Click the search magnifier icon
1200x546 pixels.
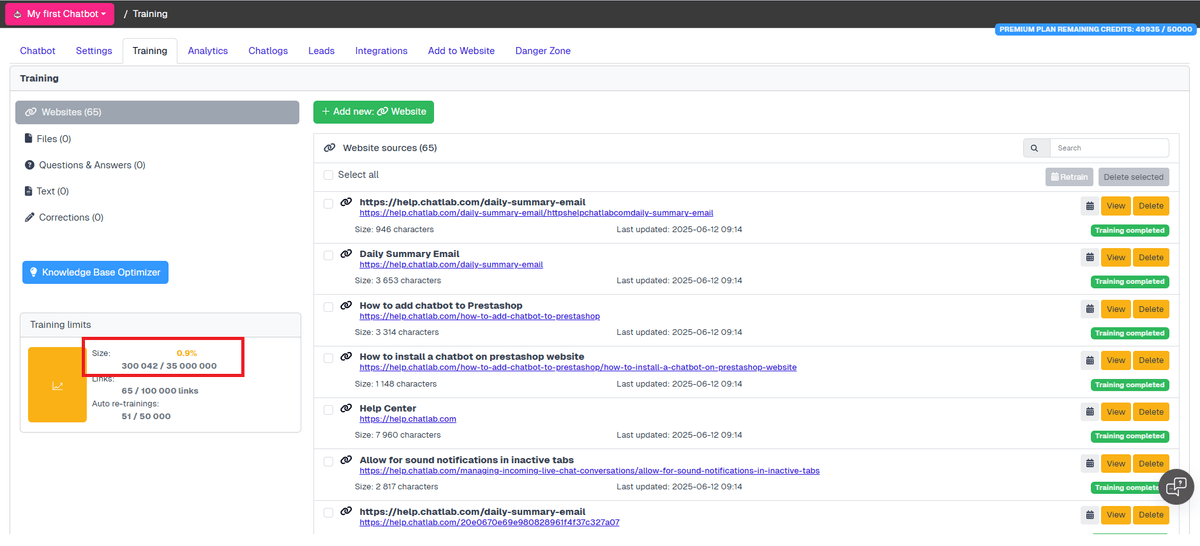click(x=1035, y=148)
